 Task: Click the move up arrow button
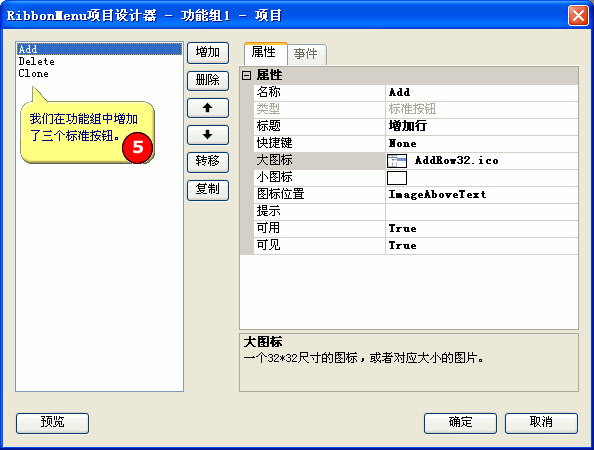point(208,108)
